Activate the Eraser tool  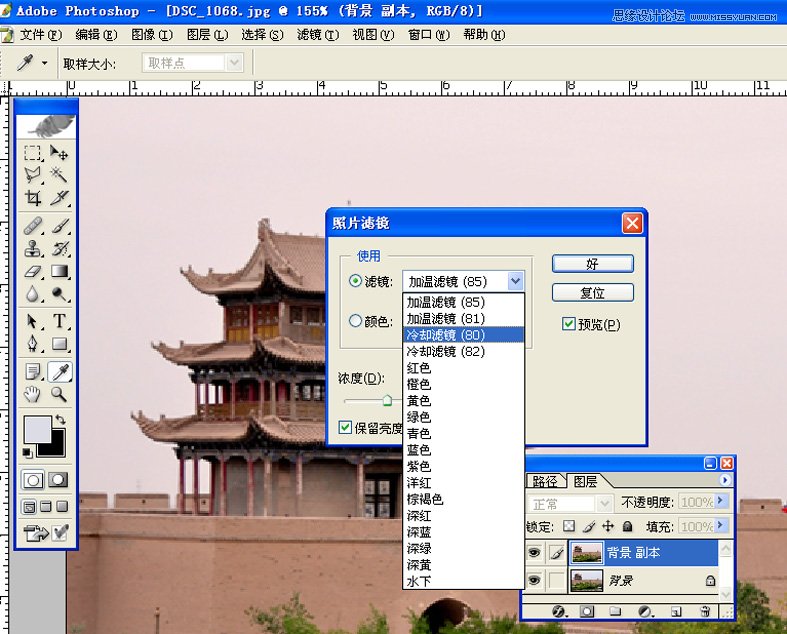click(x=33, y=272)
